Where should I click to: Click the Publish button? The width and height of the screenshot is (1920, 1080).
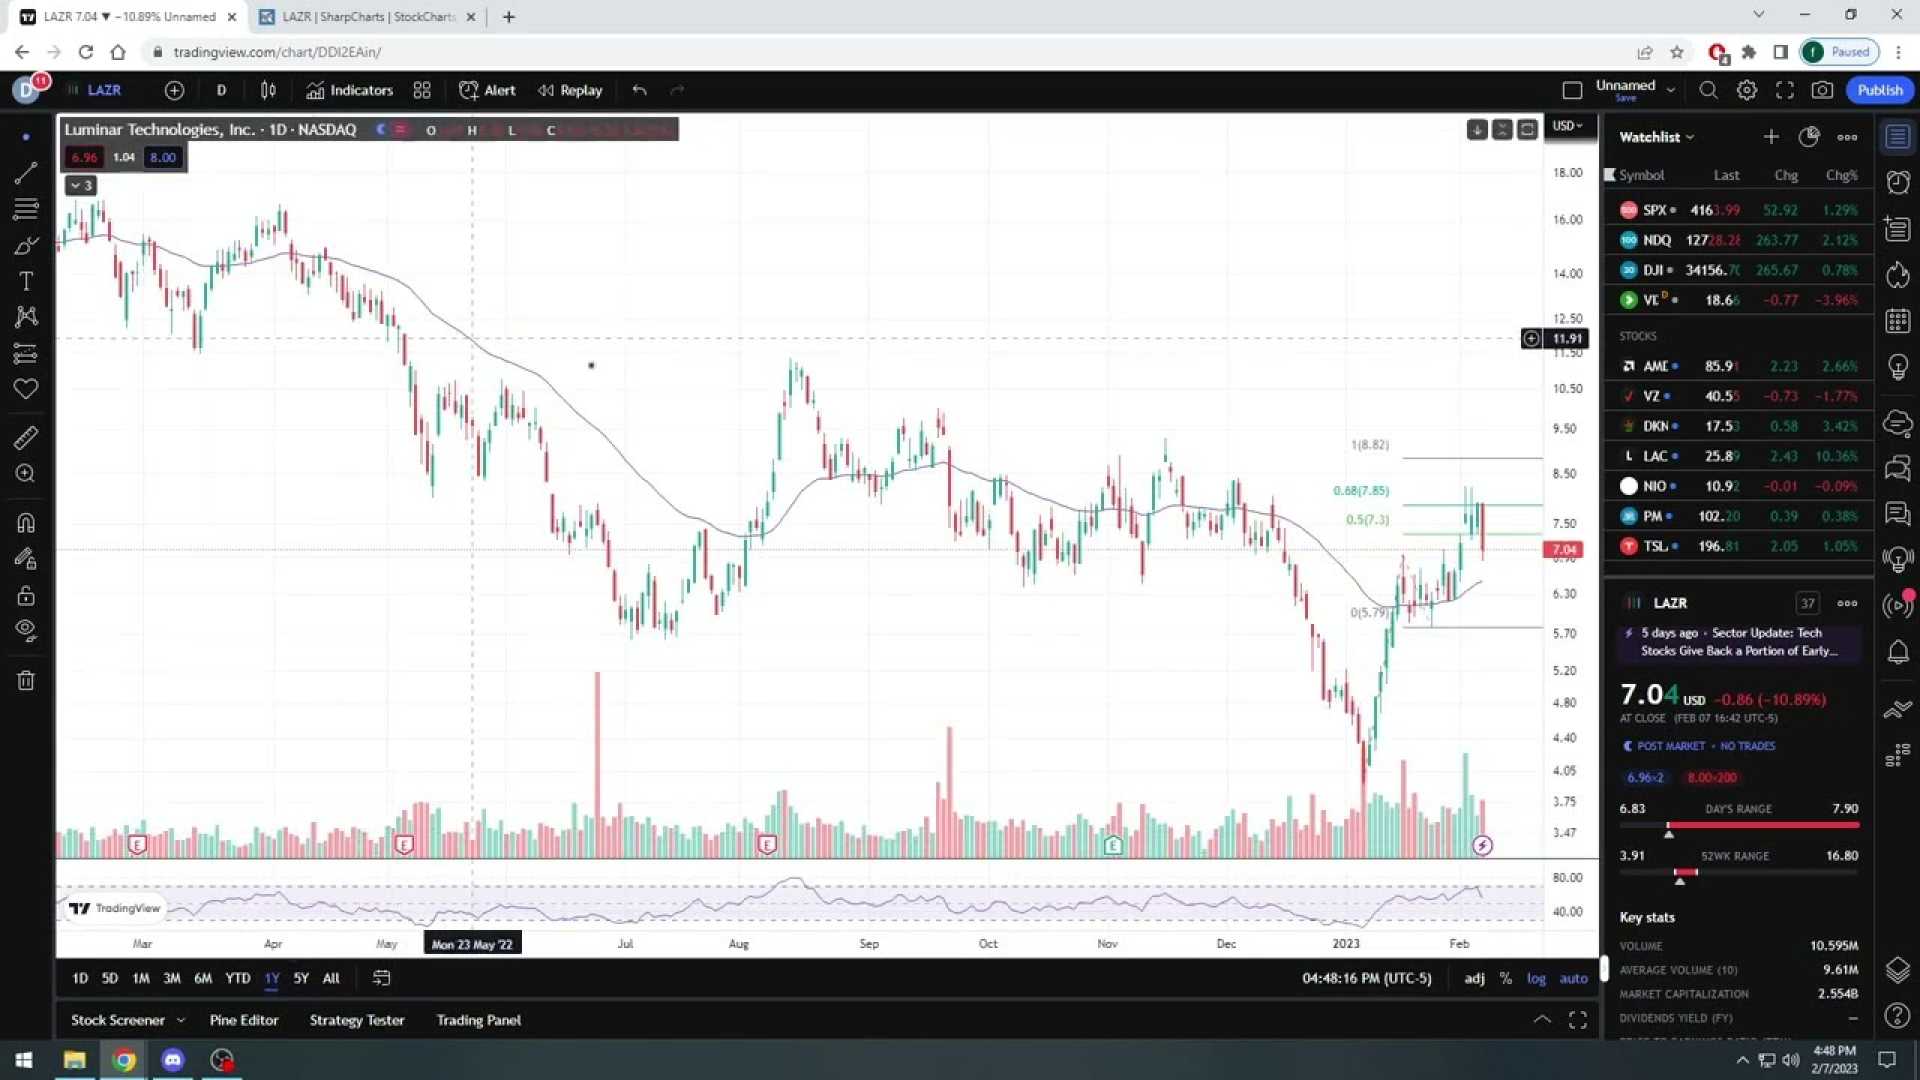1880,90
